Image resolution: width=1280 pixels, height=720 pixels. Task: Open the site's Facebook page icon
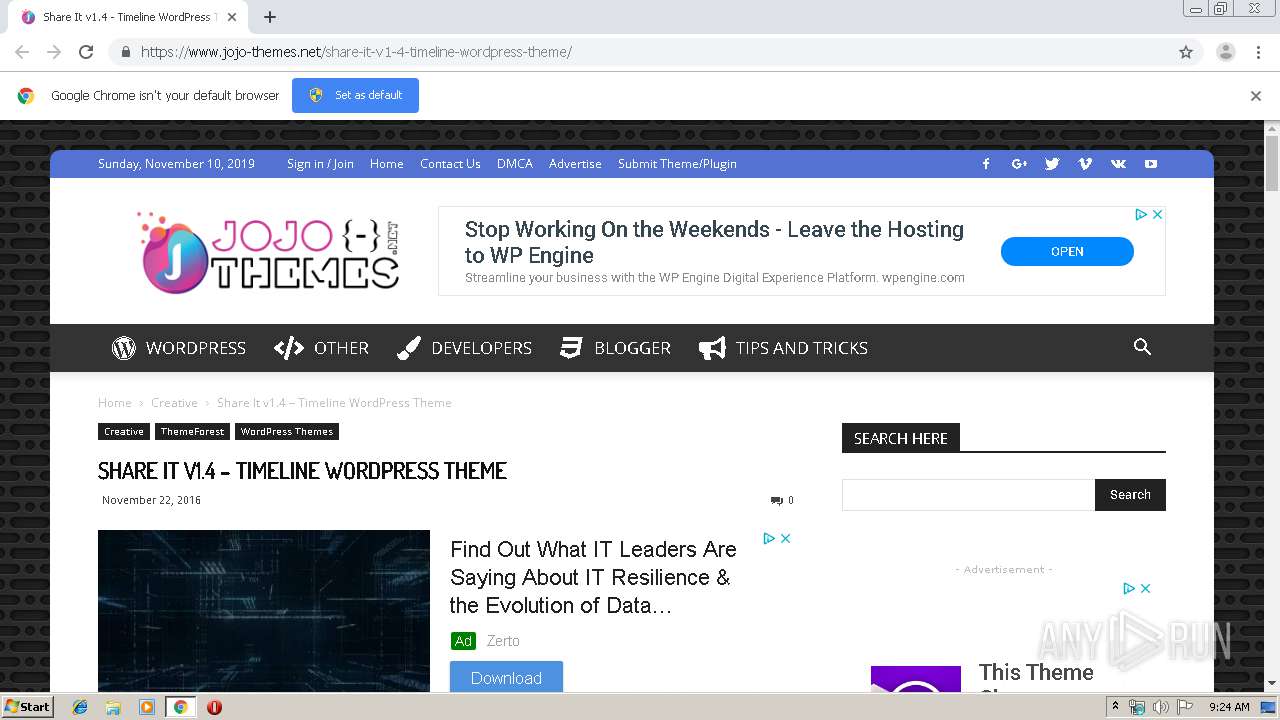(986, 164)
